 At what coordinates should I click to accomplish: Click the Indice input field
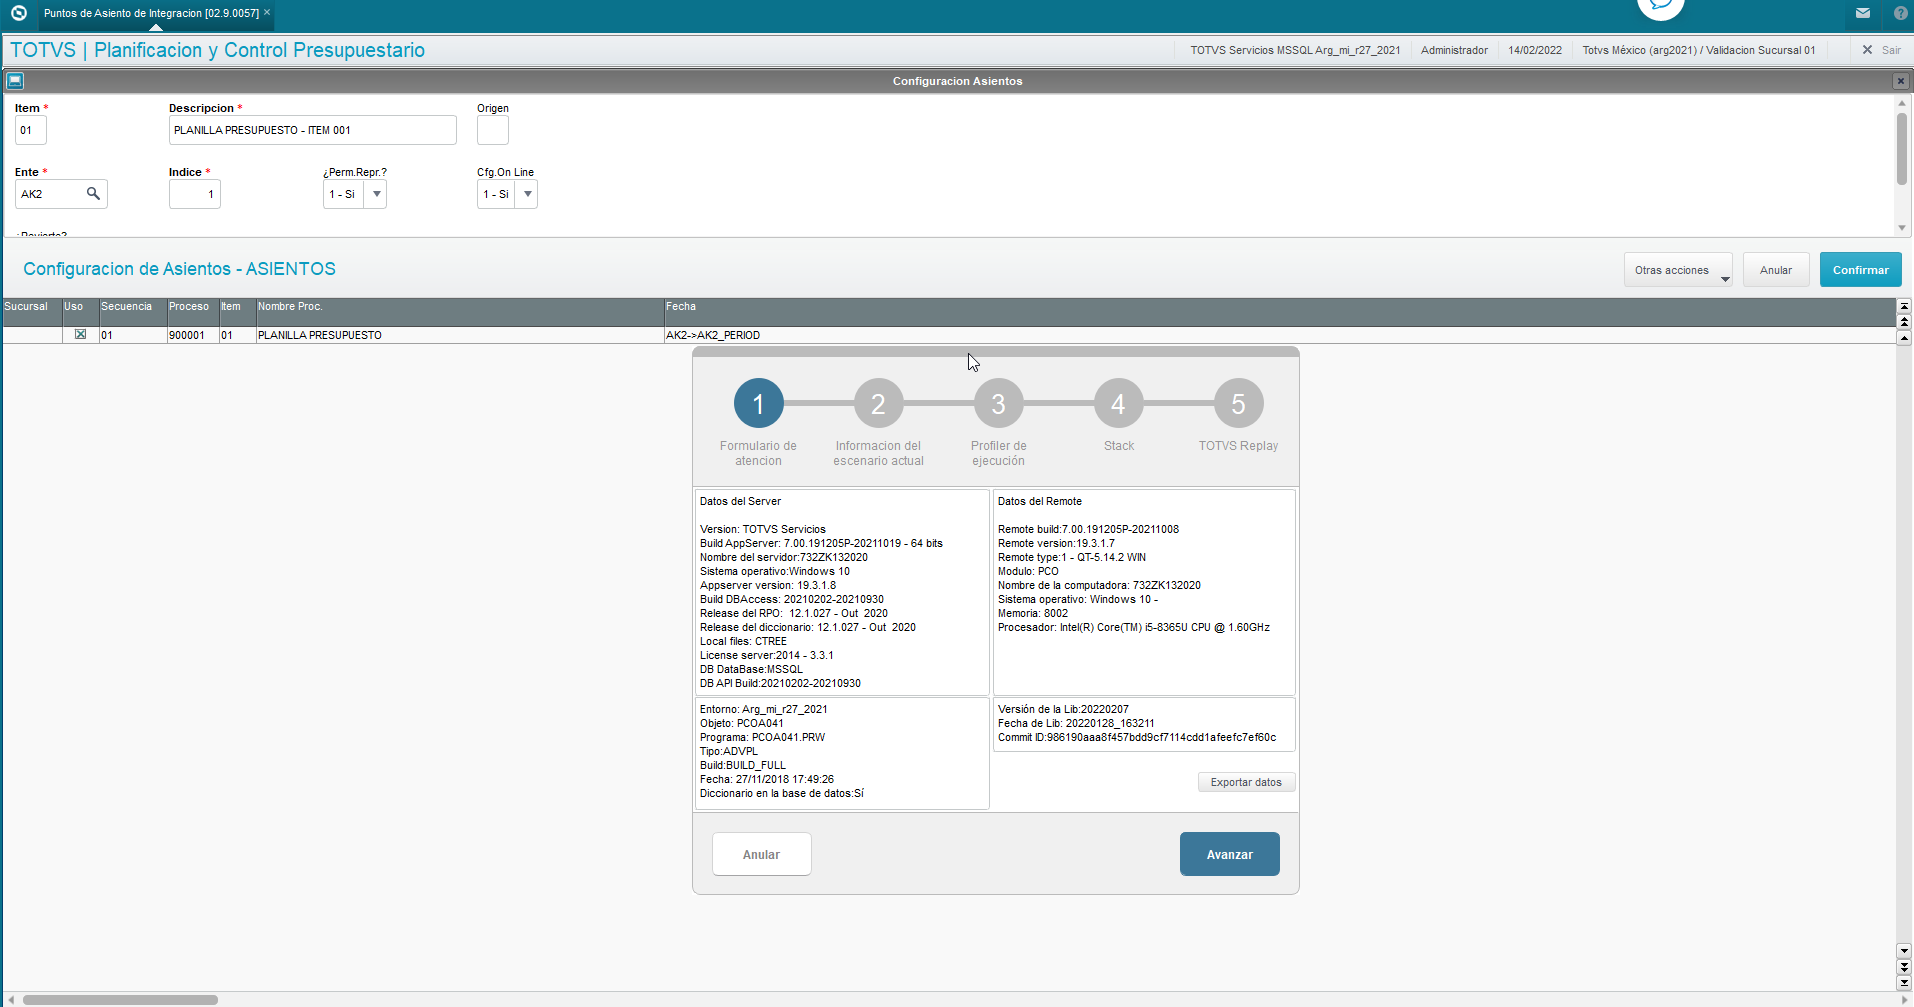[194, 194]
